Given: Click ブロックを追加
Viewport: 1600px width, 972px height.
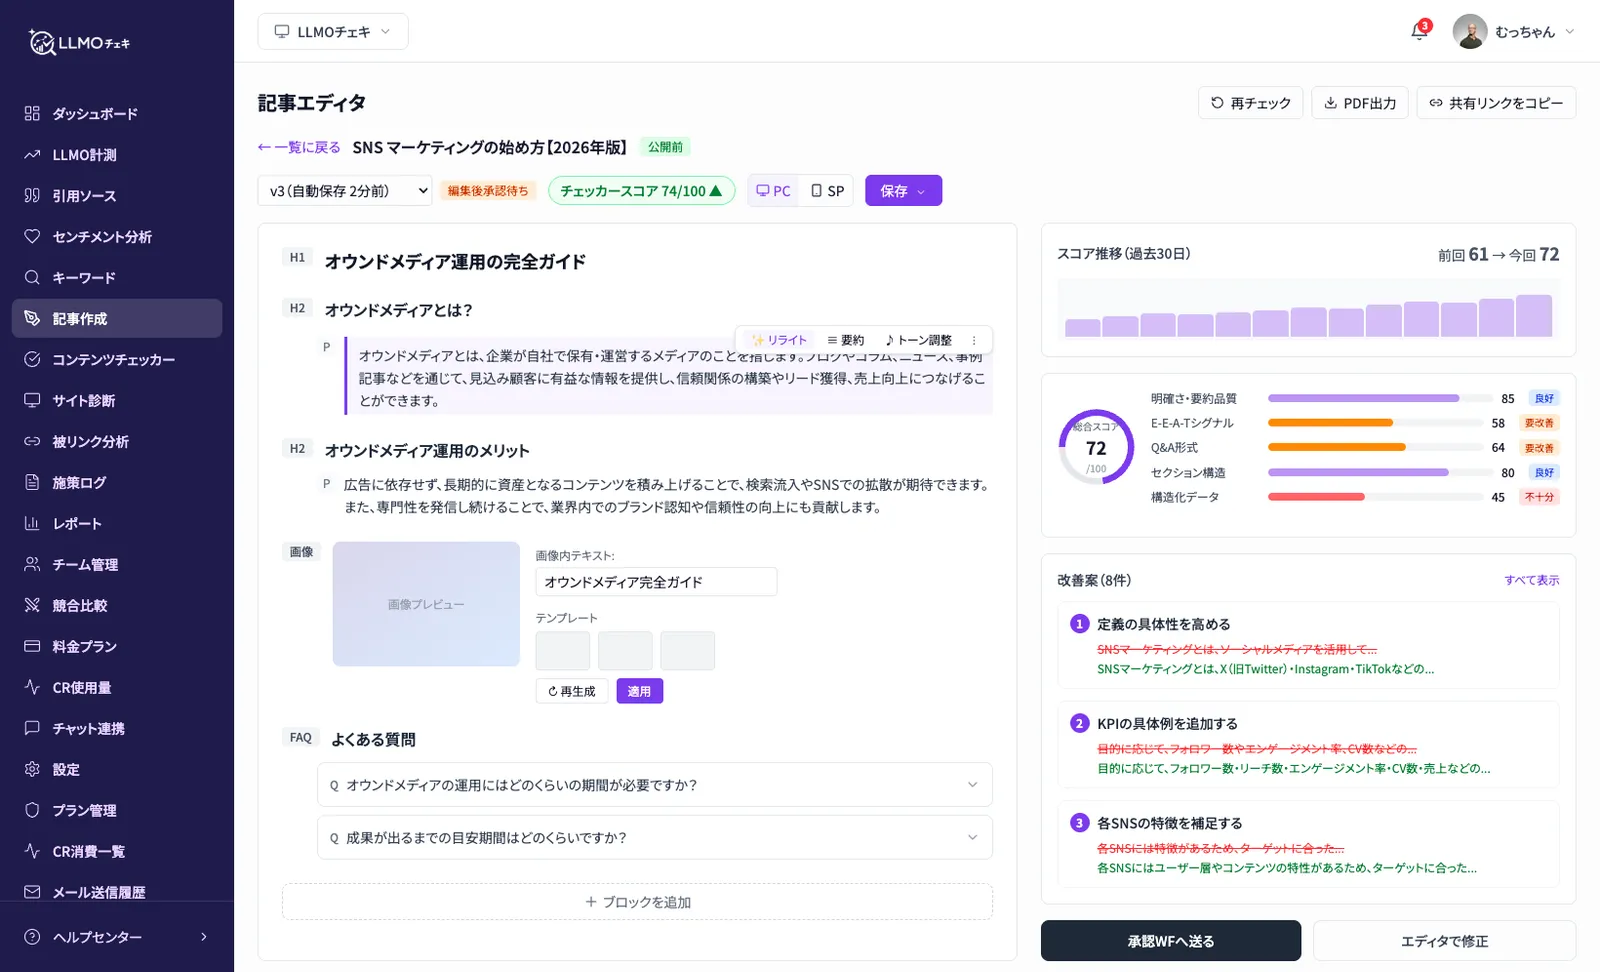Looking at the screenshot, I should click(637, 902).
